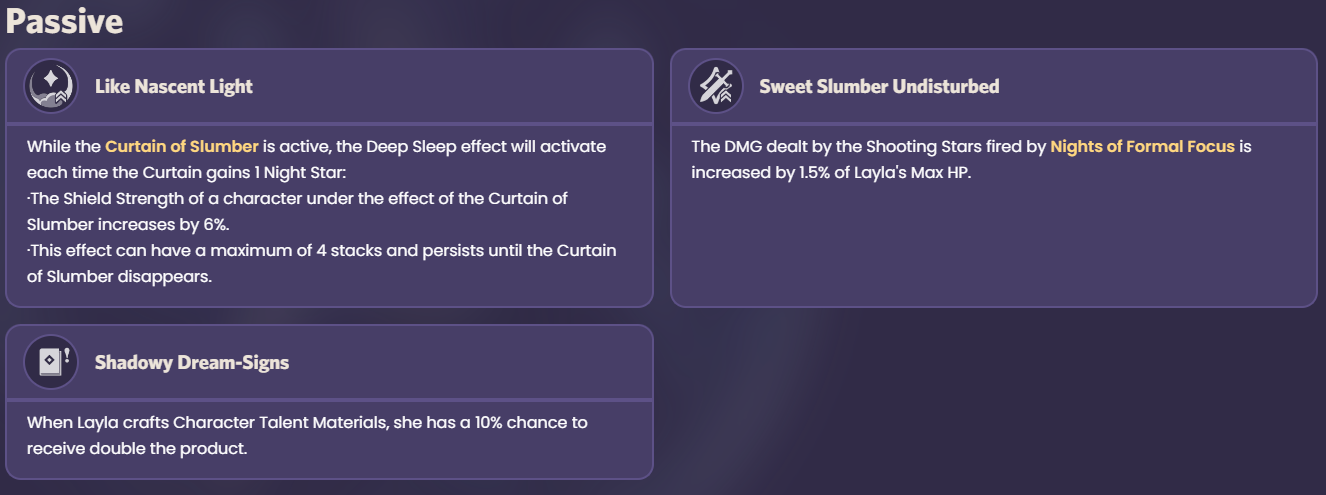Click the 'of Slumber disappears' text
The image size is (1326, 495).
point(120,276)
